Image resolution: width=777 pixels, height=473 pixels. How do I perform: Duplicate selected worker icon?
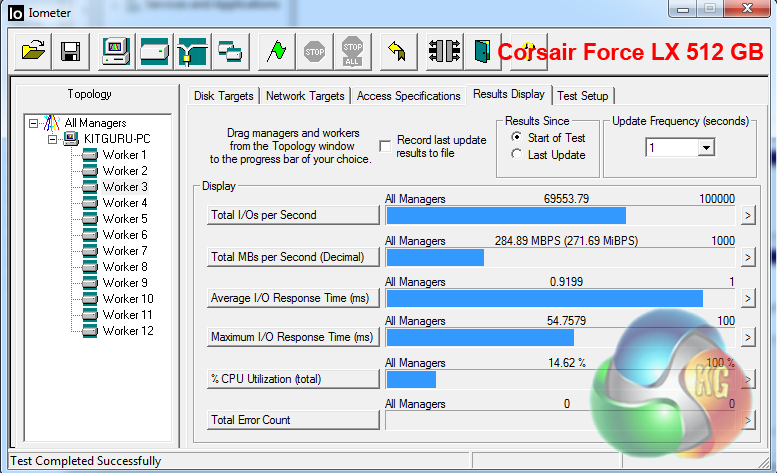point(230,52)
